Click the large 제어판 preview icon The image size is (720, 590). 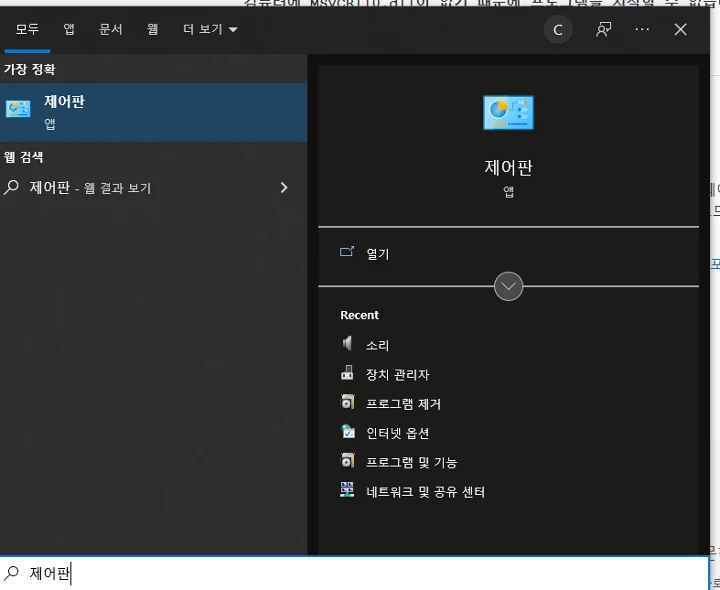508,112
